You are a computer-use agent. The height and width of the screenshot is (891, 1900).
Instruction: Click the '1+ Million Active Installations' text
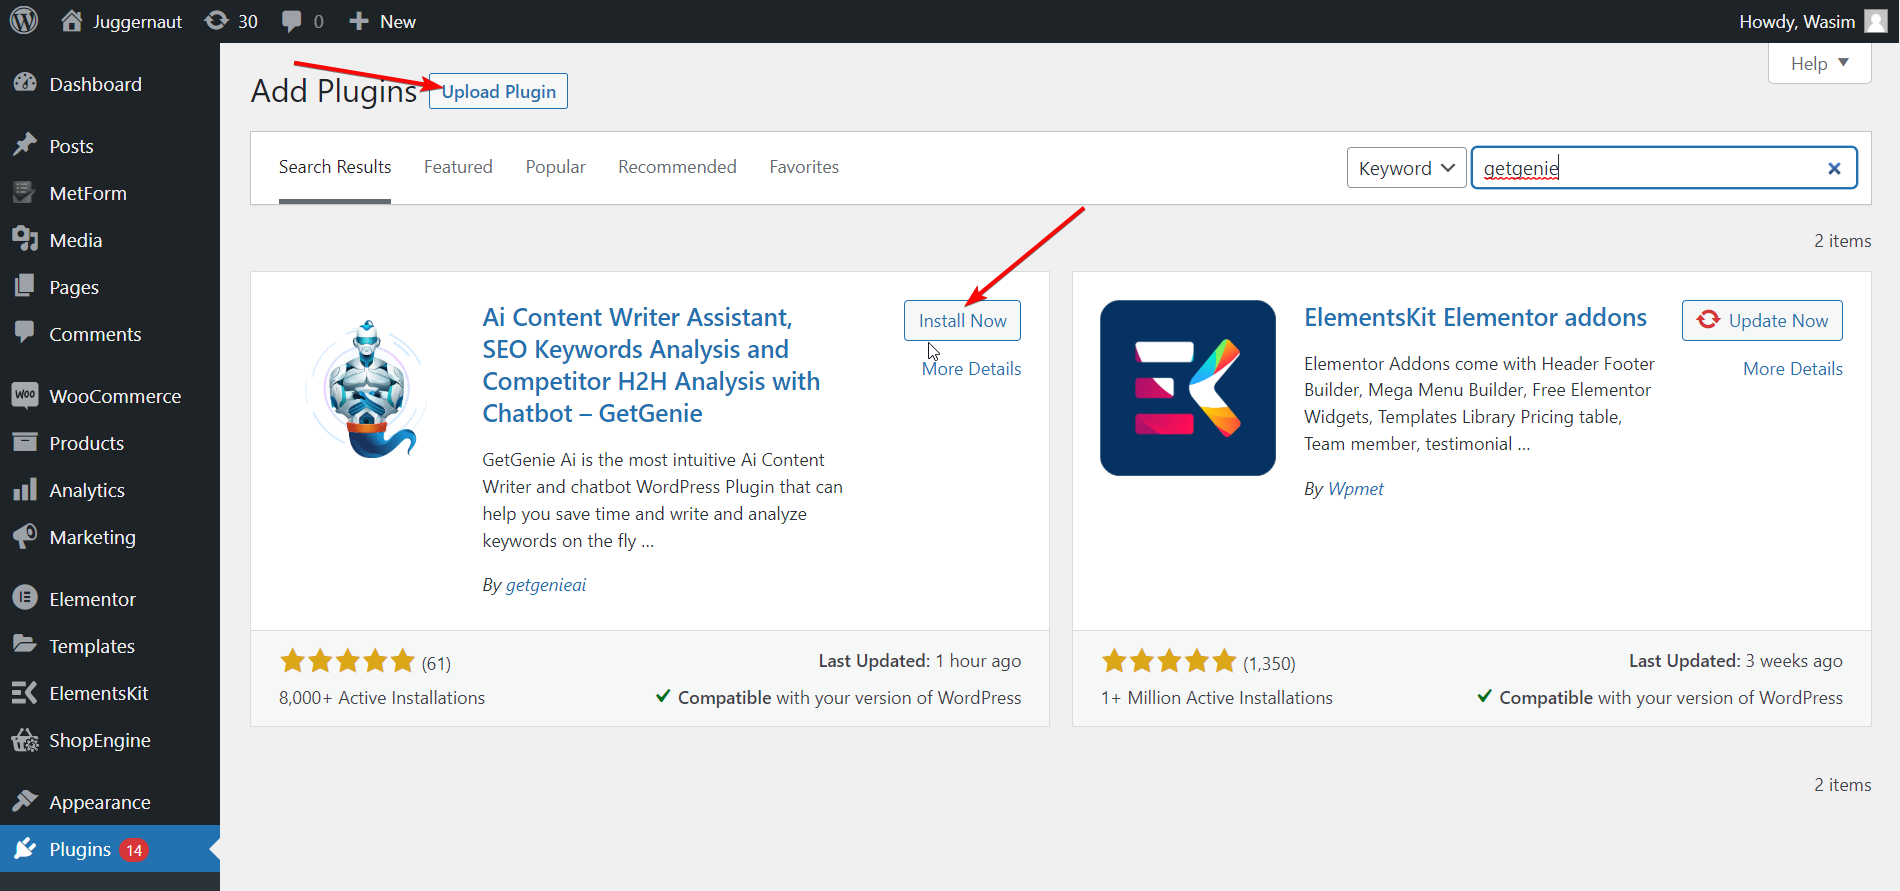[1217, 698]
